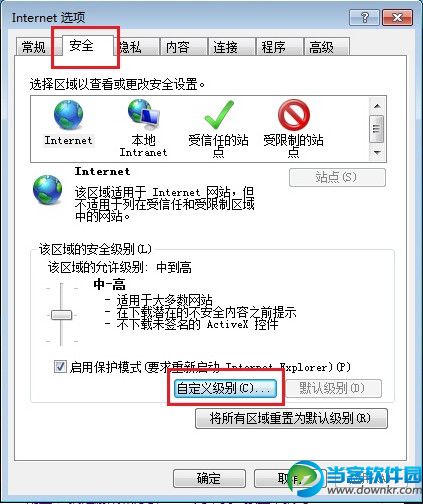Switch to the 常规 tab
423x504 pixels.
point(33,47)
